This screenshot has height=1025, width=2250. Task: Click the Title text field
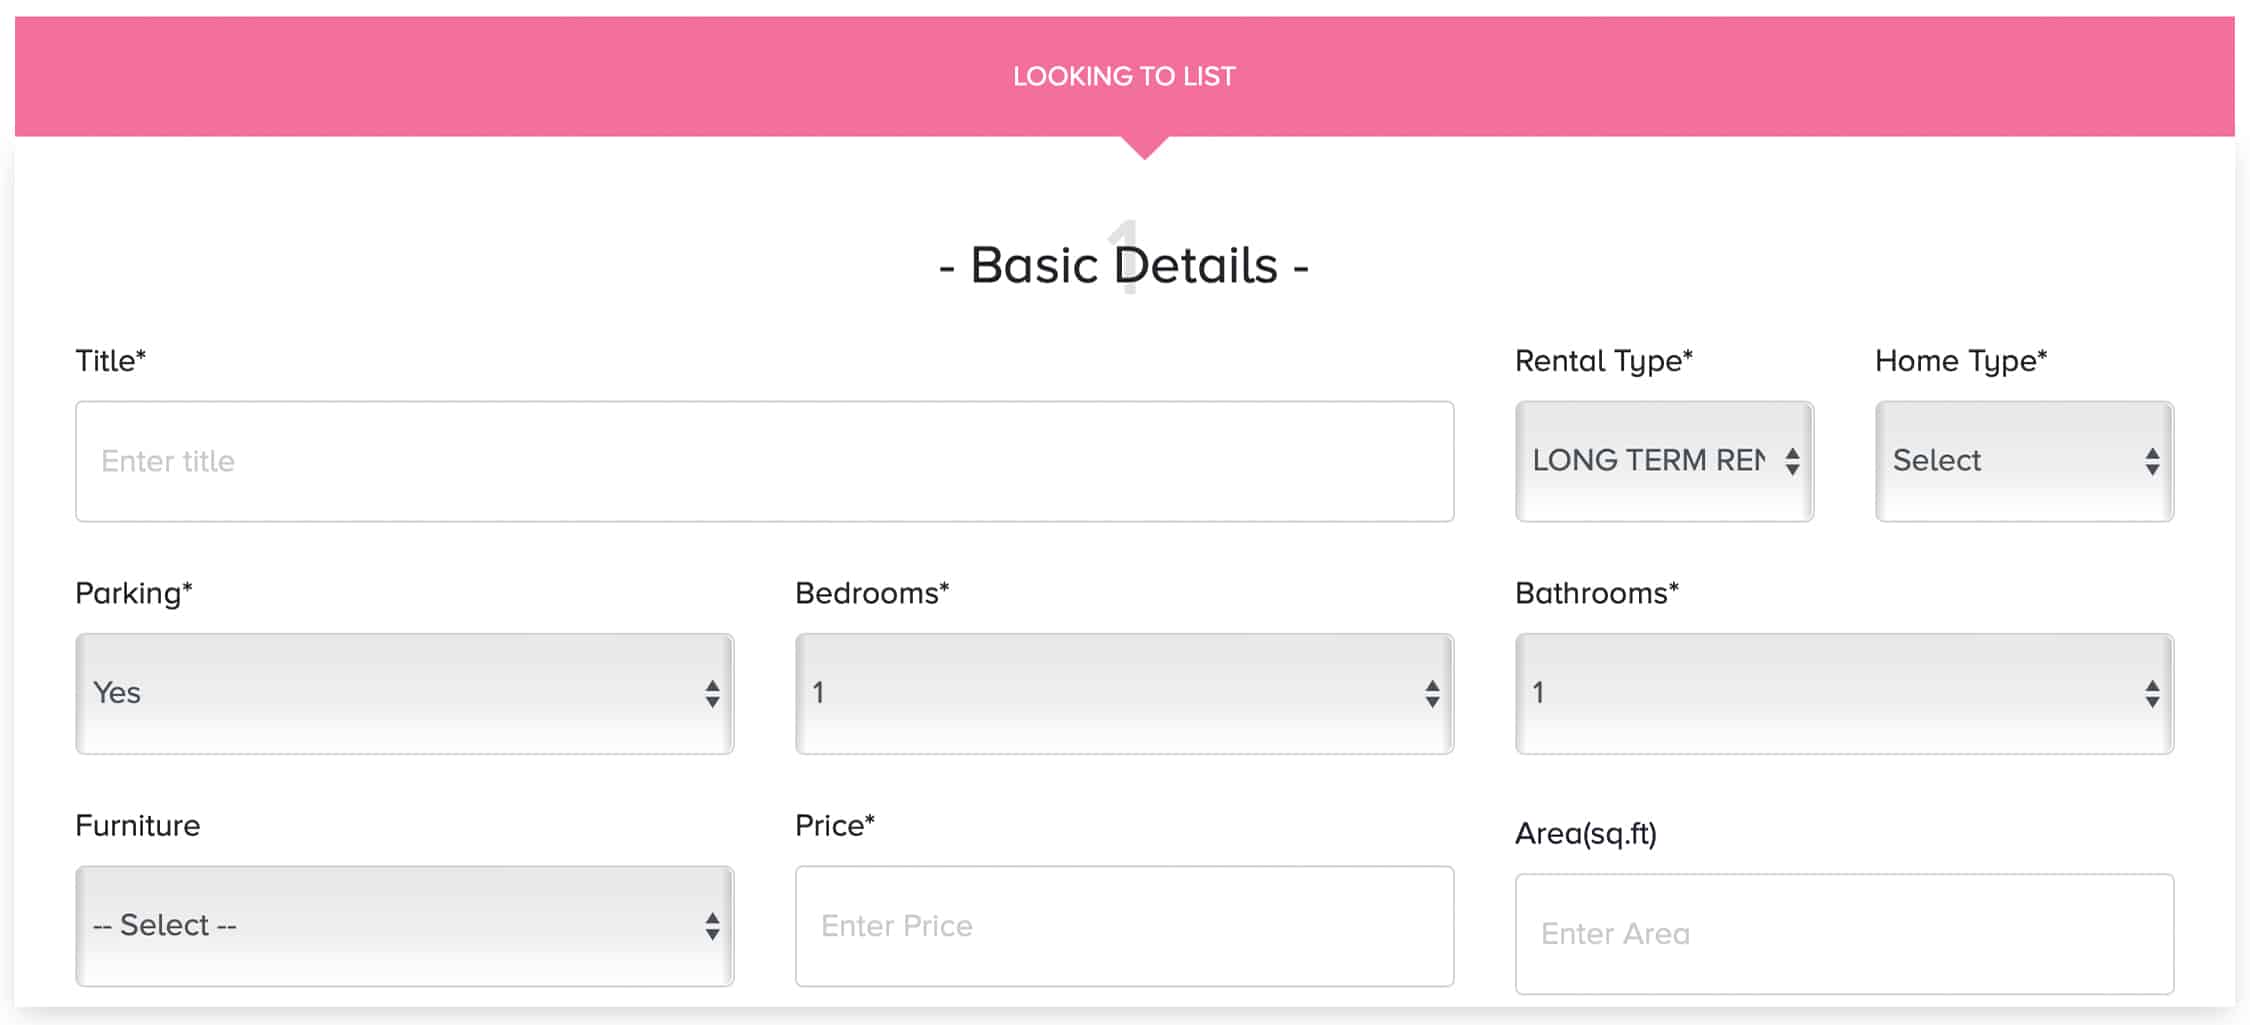tap(765, 461)
